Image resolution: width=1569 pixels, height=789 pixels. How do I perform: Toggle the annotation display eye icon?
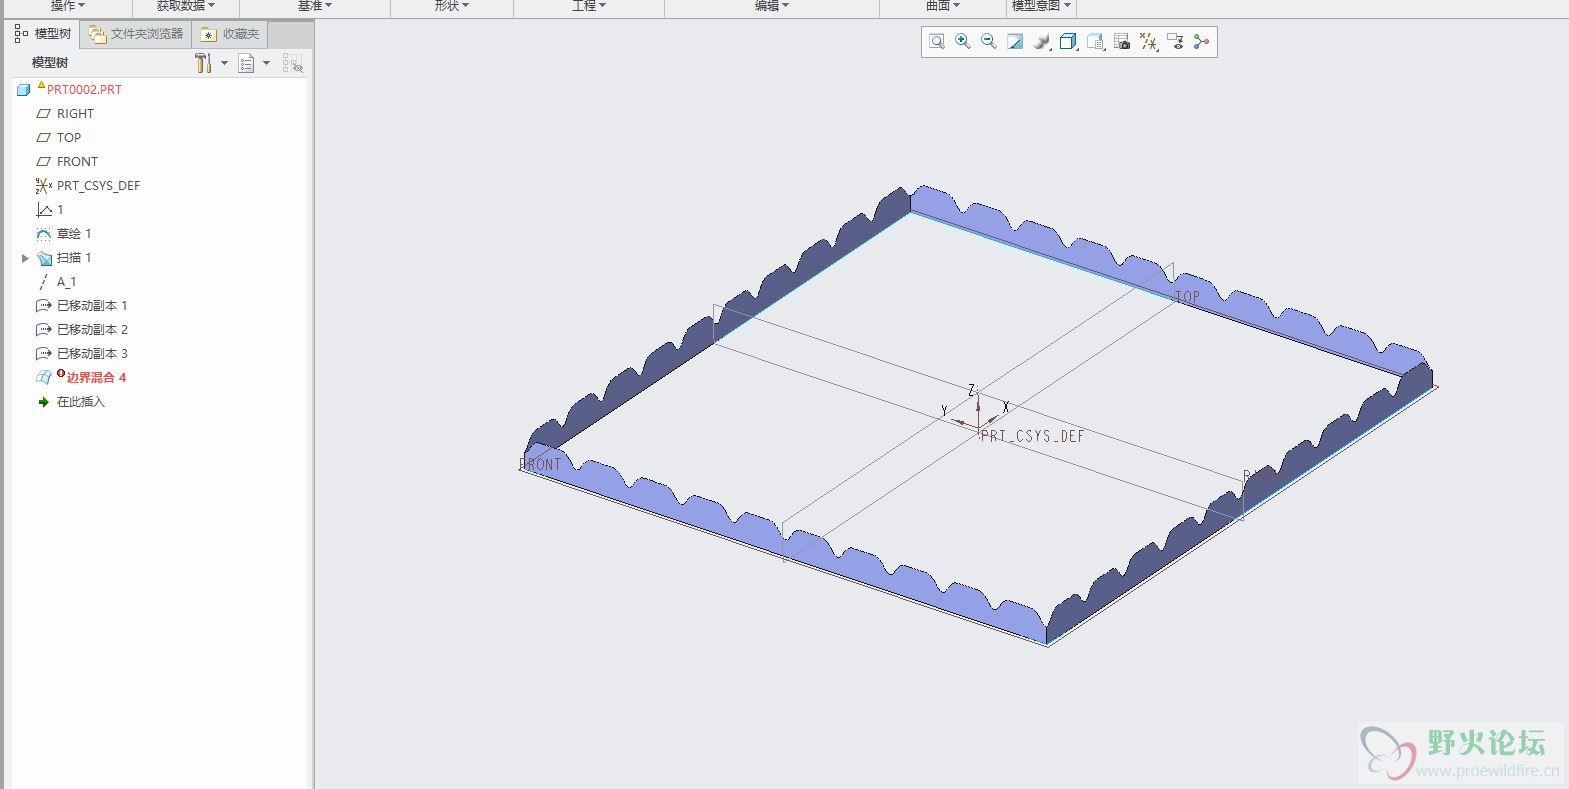[x=1175, y=41]
